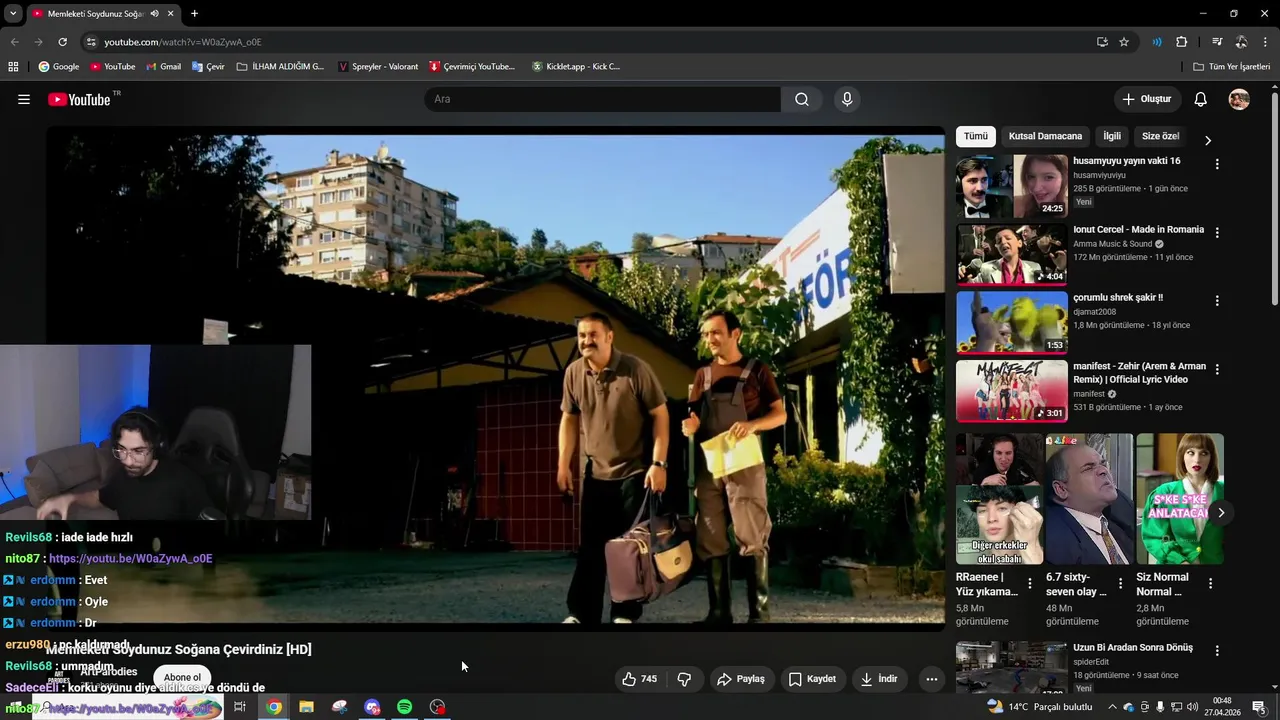
Task: Select the İlgili filter chip
Action: pyautogui.click(x=1112, y=136)
